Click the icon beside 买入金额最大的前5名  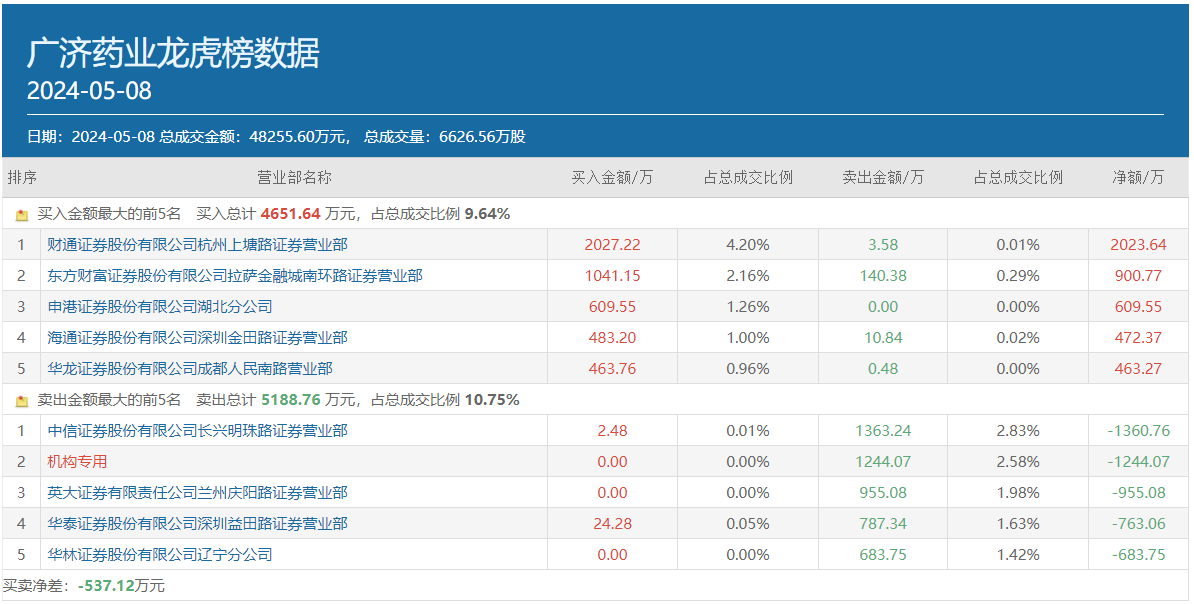pos(22,214)
